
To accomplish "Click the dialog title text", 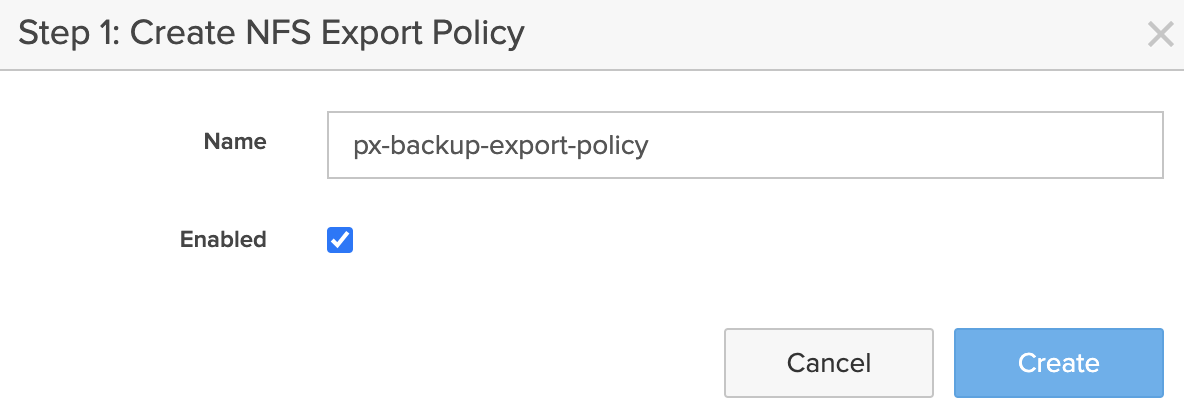I will pyautogui.click(x=272, y=34).
